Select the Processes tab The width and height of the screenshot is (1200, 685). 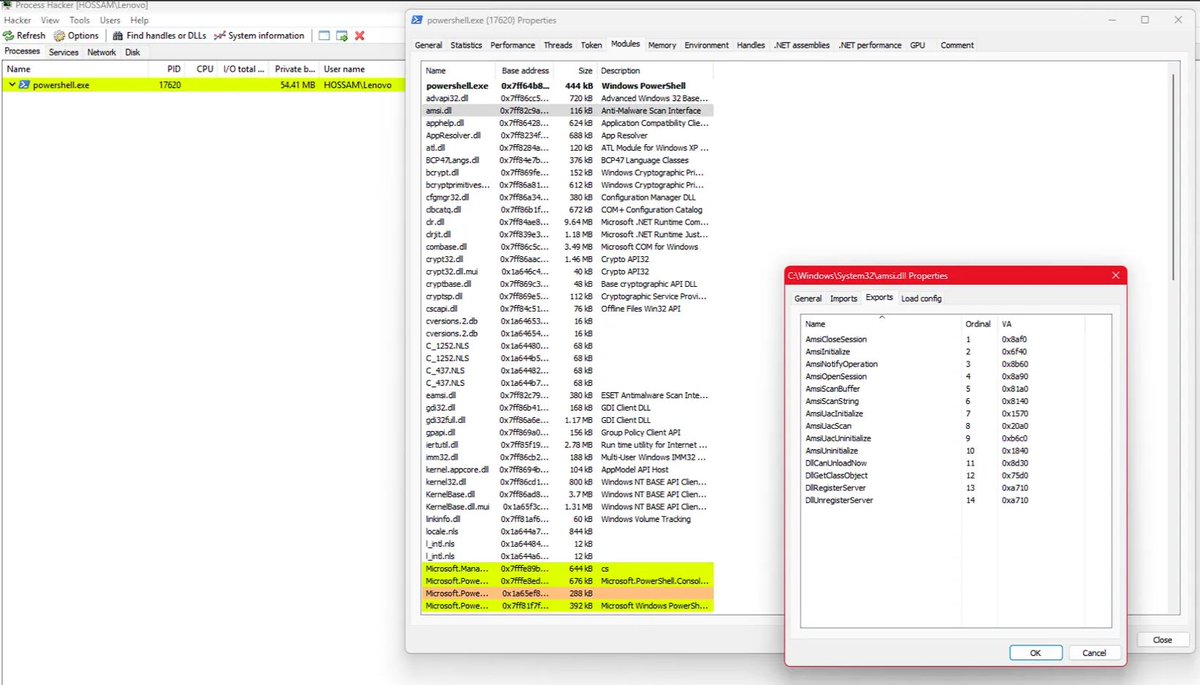pos(22,52)
